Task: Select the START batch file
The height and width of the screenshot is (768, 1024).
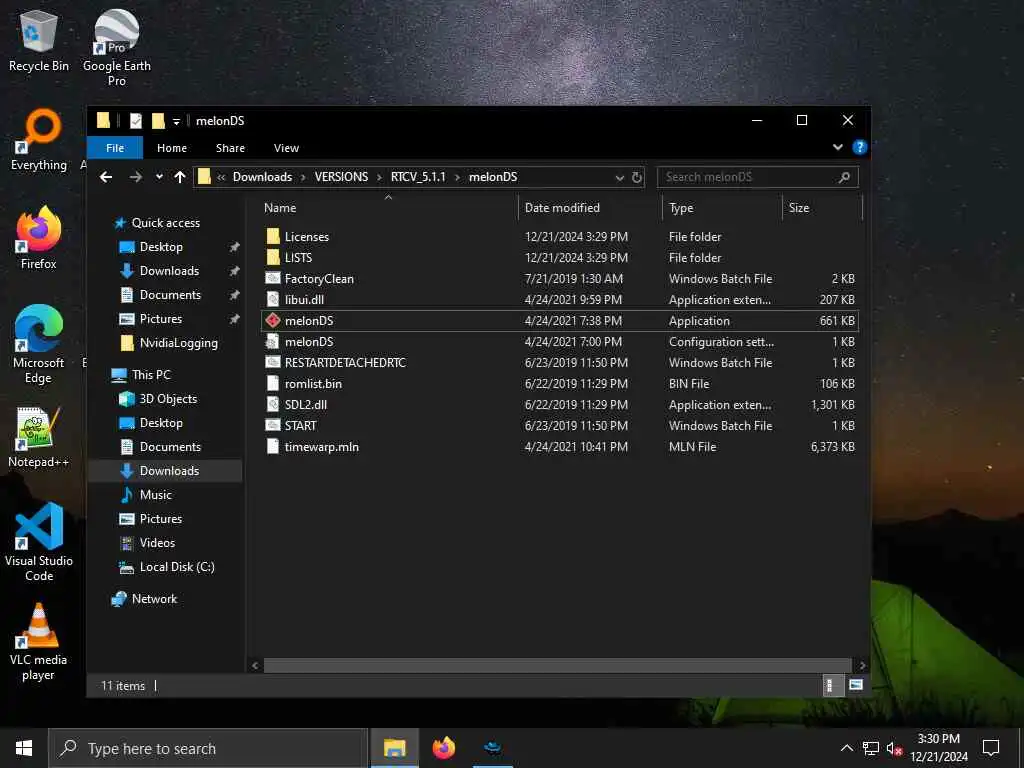Action: click(x=560, y=425)
